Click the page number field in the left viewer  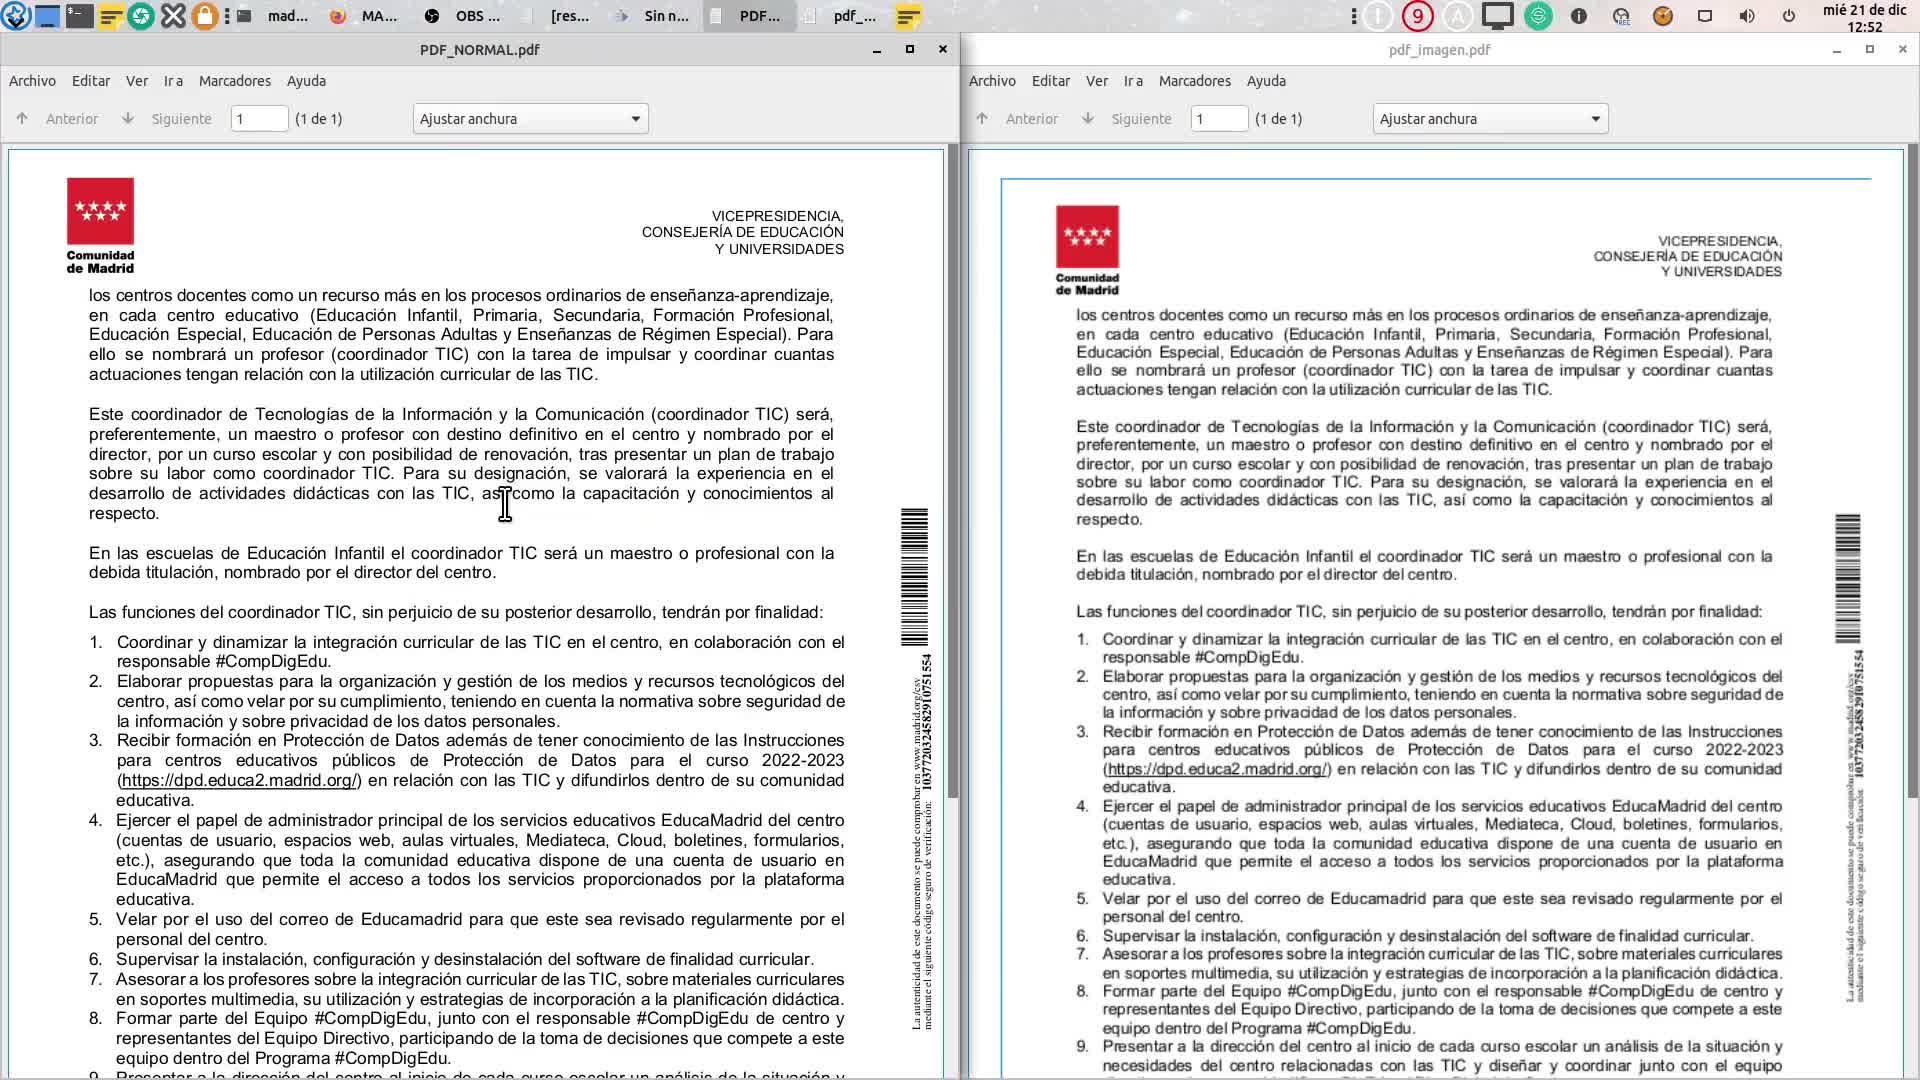(x=259, y=119)
